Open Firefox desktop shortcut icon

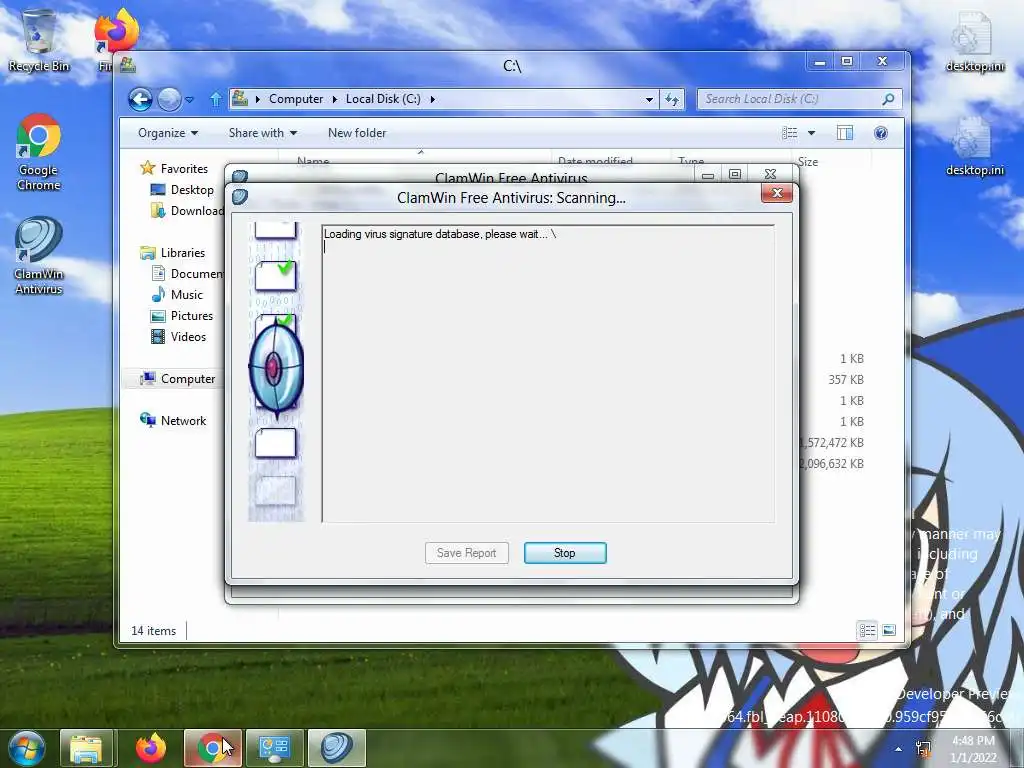point(116,33)
